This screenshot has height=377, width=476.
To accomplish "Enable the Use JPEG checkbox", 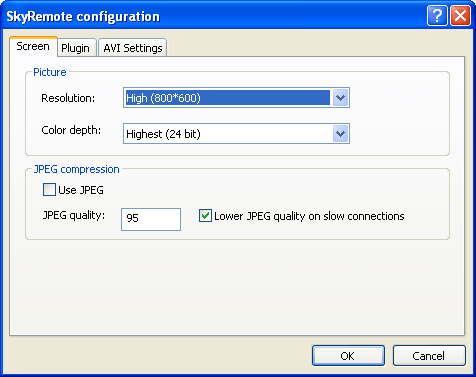I will tap(49, 190).
